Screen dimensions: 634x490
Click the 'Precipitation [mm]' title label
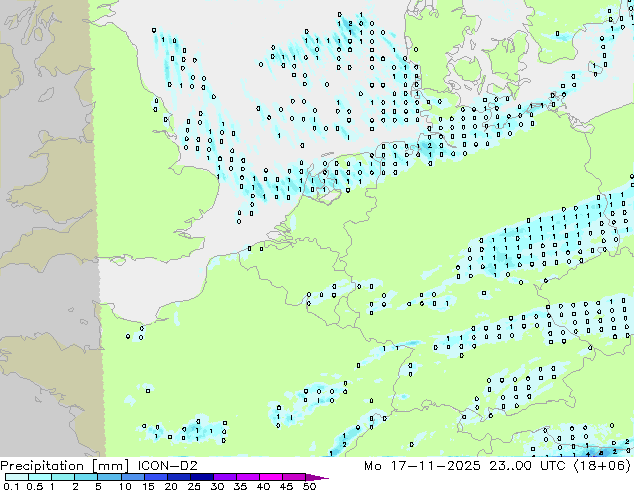[x=65, y=466]
